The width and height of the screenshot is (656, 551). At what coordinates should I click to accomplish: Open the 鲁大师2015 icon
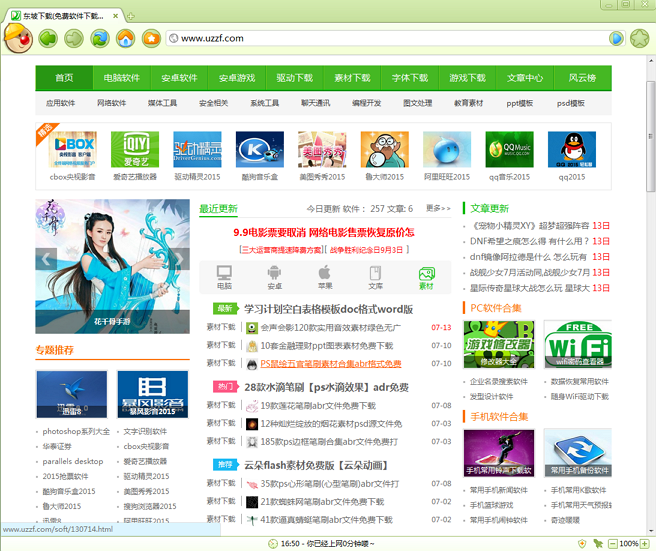pos(384,149)
